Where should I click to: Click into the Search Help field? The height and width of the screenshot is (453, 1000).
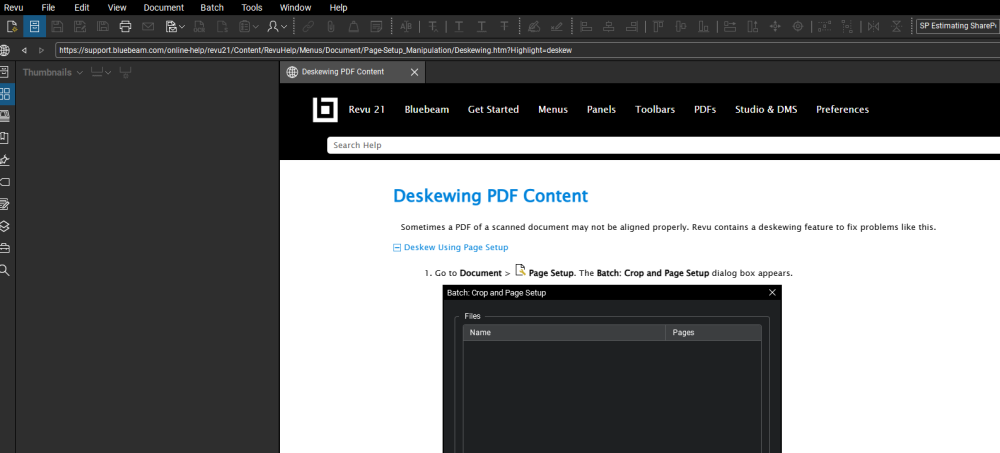pos(663,145)
